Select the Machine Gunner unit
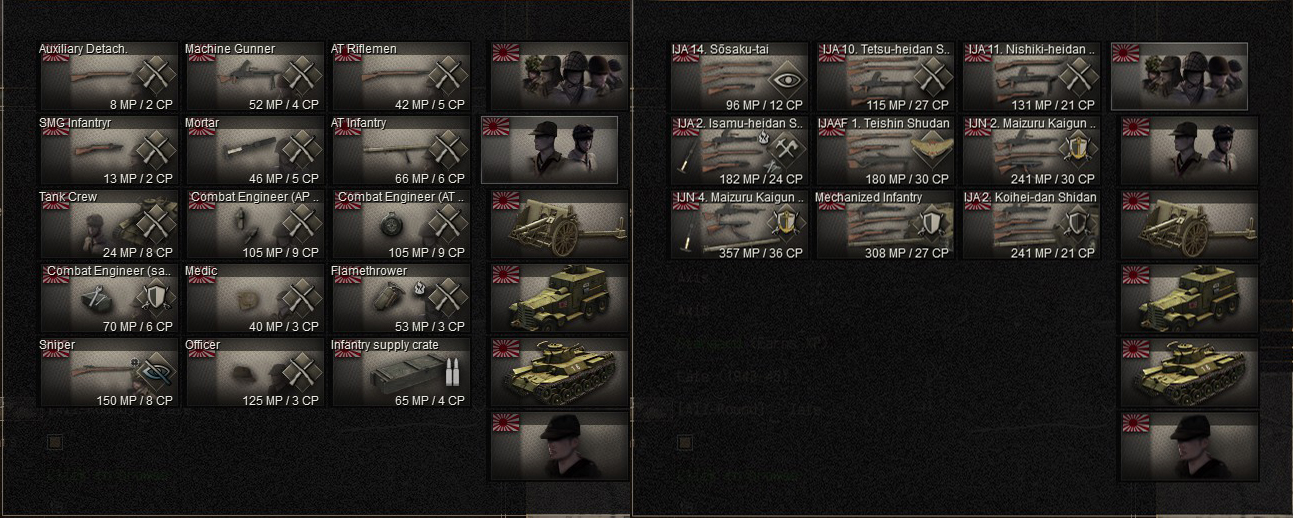 pyautogui.click(x=254, y=76)
